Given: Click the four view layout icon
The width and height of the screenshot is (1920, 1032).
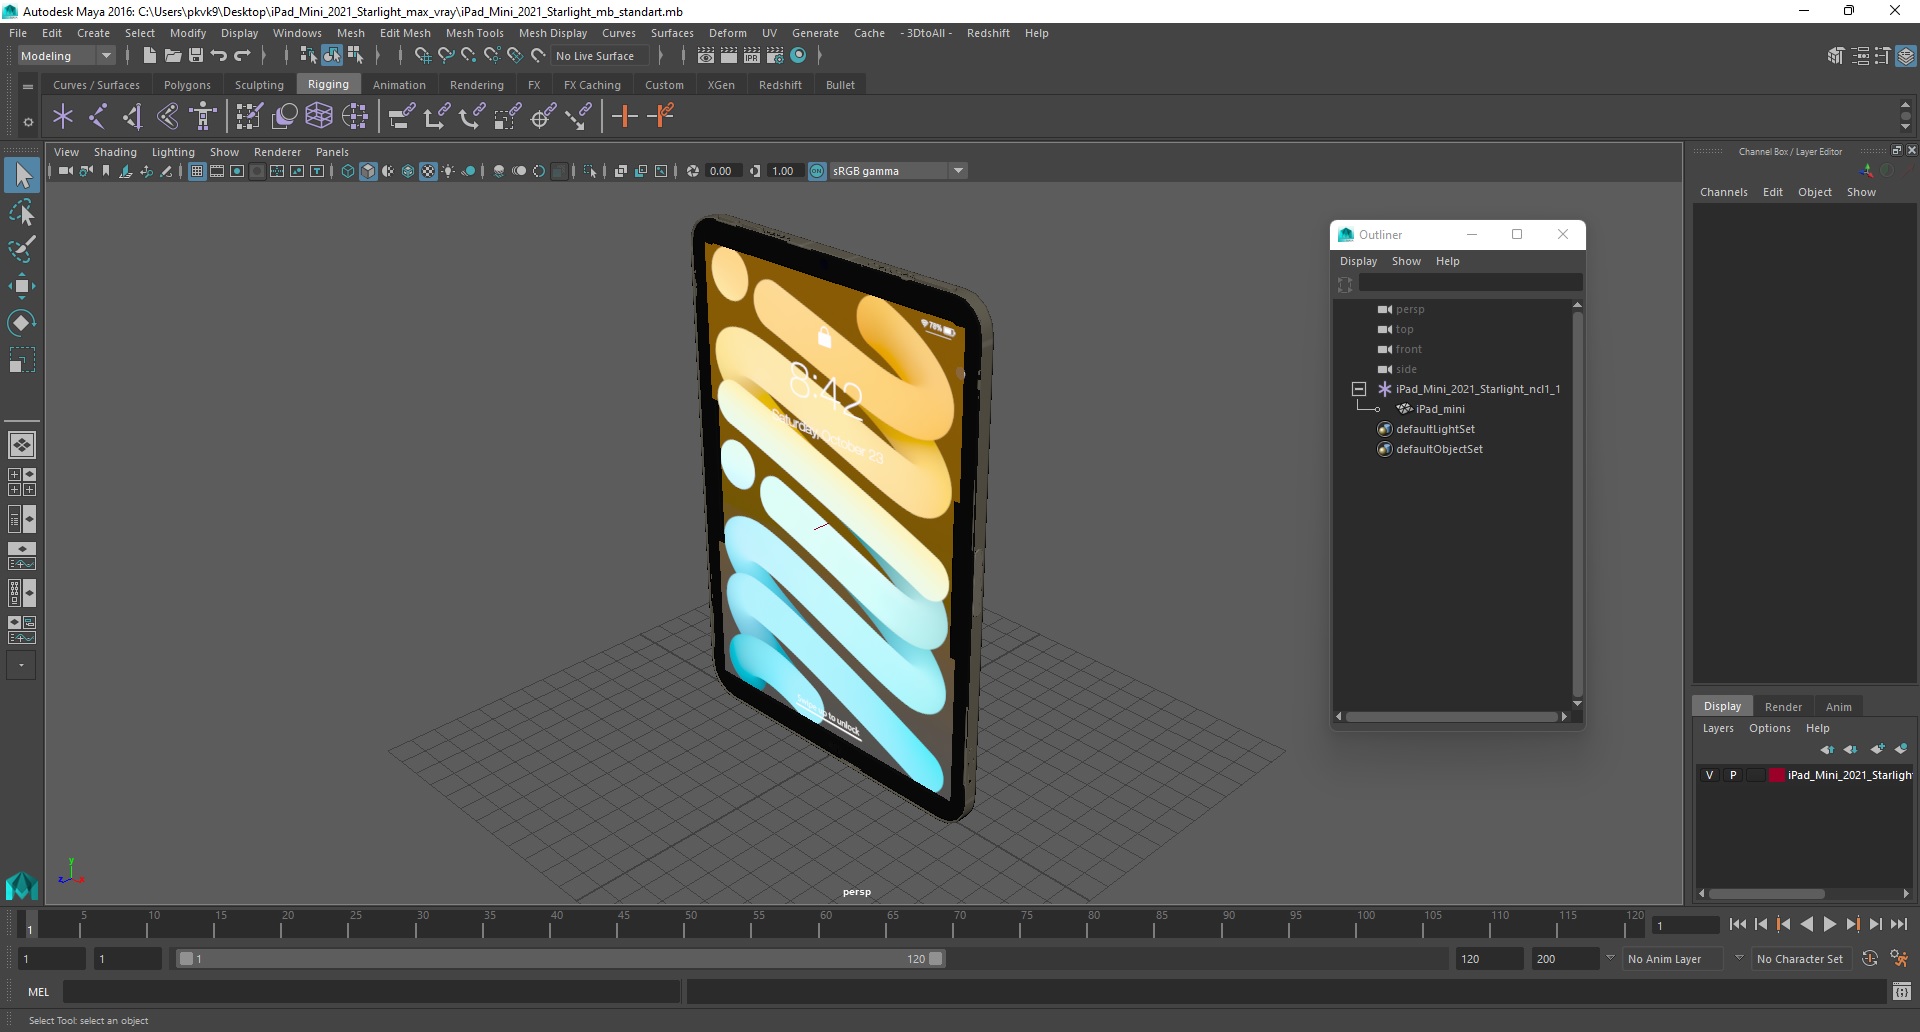Looking at the screenshot, I should 22,482.
